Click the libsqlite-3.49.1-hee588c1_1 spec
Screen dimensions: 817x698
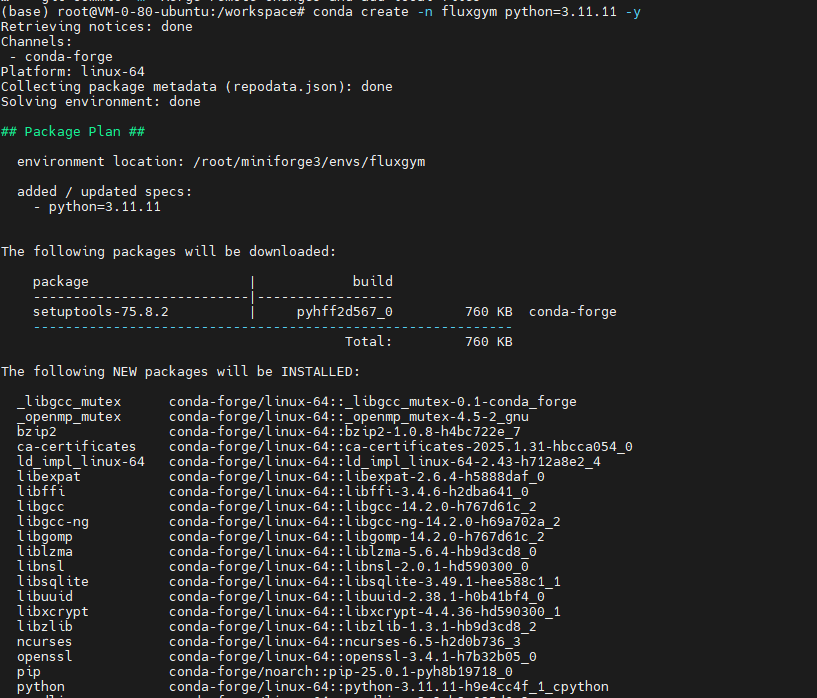pos(453,581)
